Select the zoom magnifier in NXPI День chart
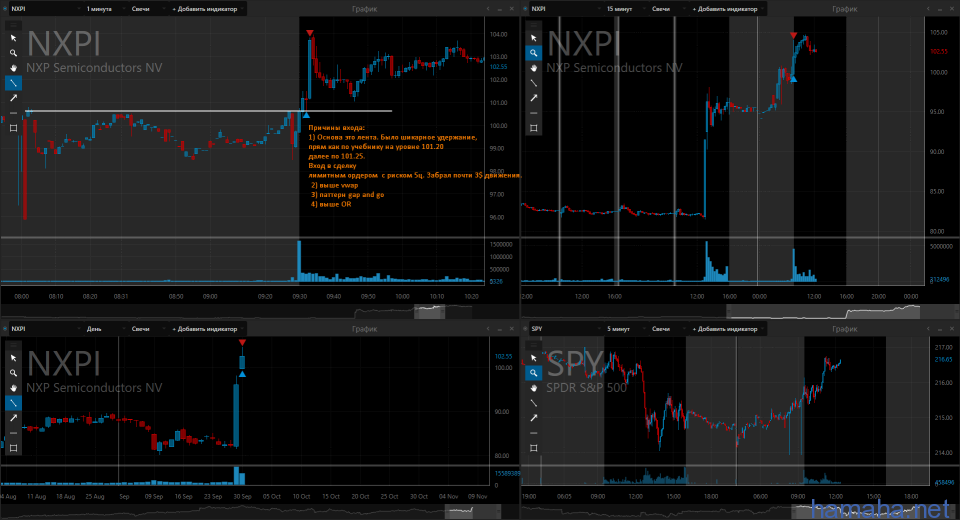Screen dimensions: 960x520 [13, 373]
